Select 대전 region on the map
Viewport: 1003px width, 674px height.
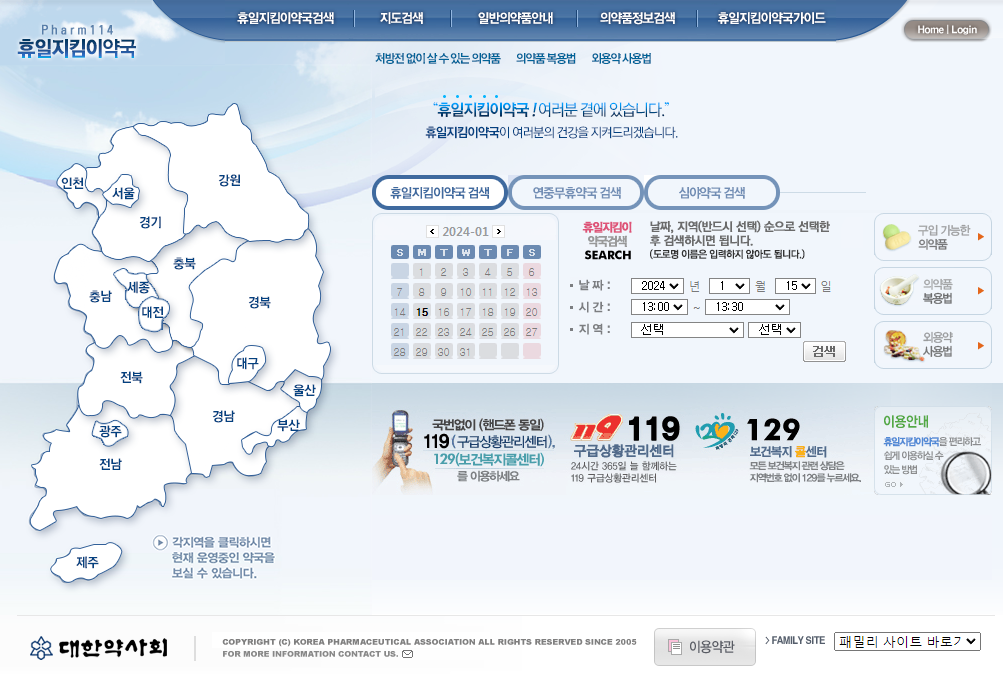153,312
